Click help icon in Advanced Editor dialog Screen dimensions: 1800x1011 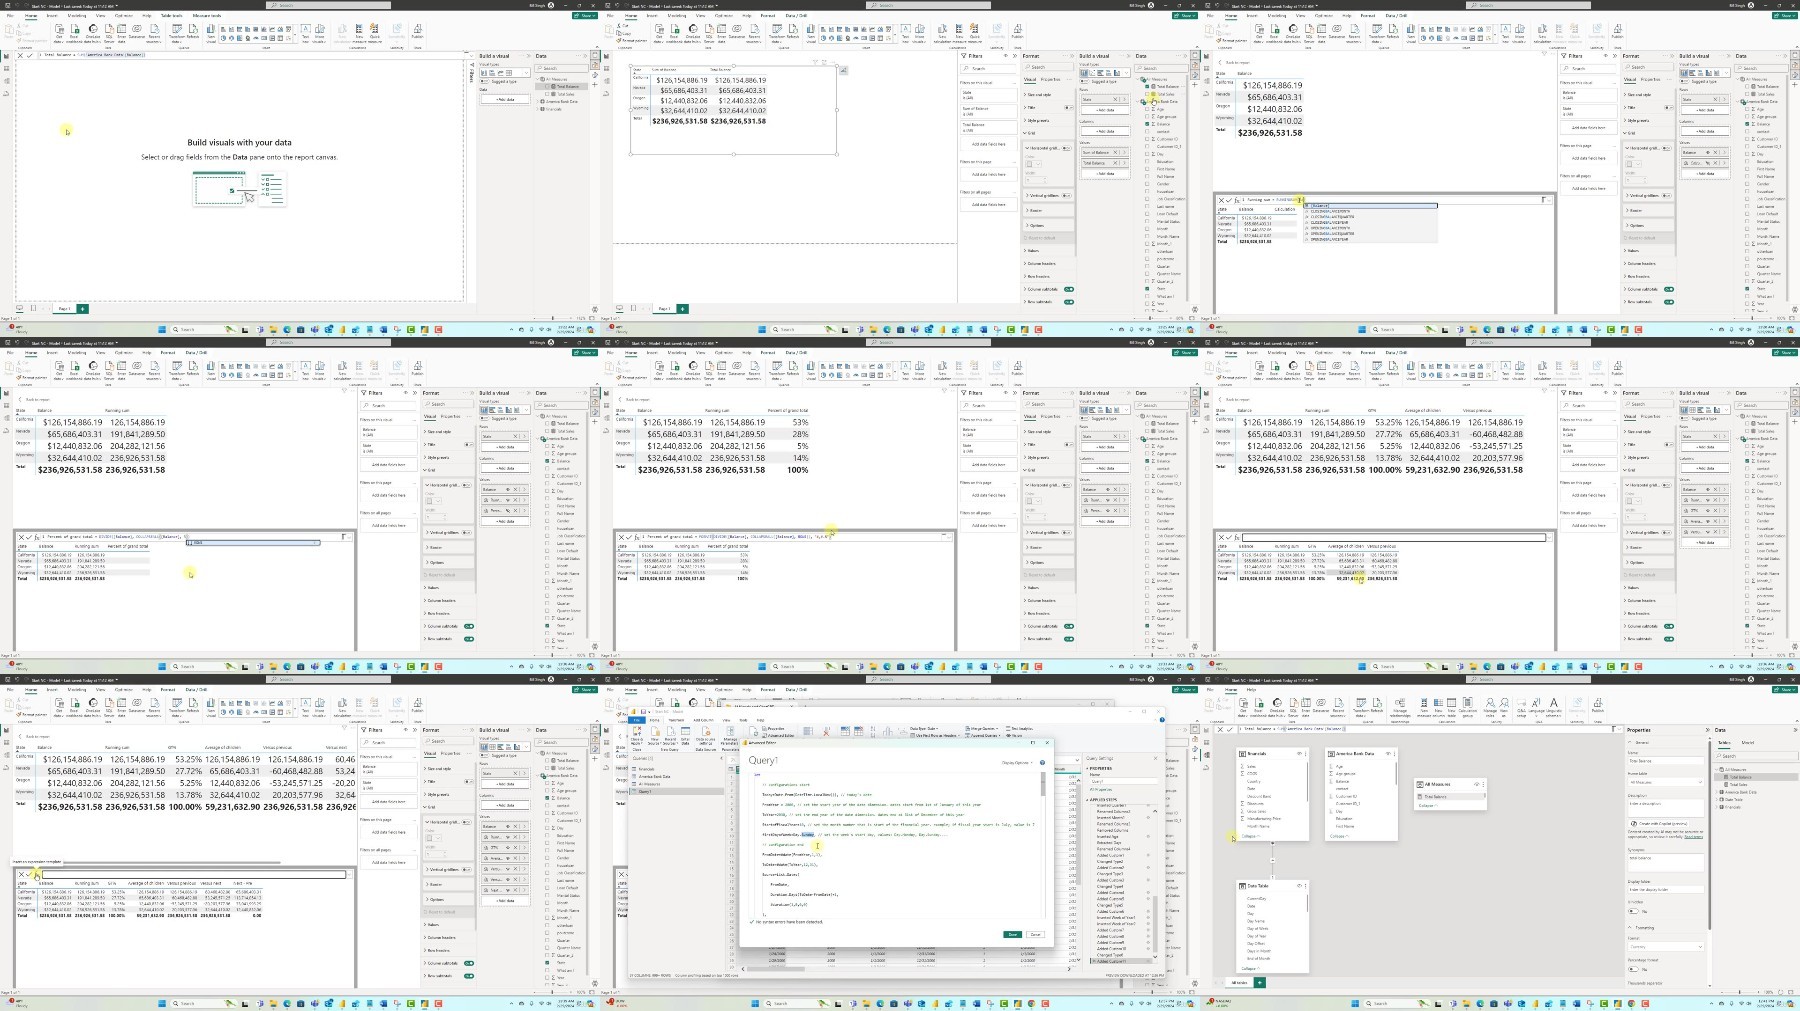click(1042, 763)
